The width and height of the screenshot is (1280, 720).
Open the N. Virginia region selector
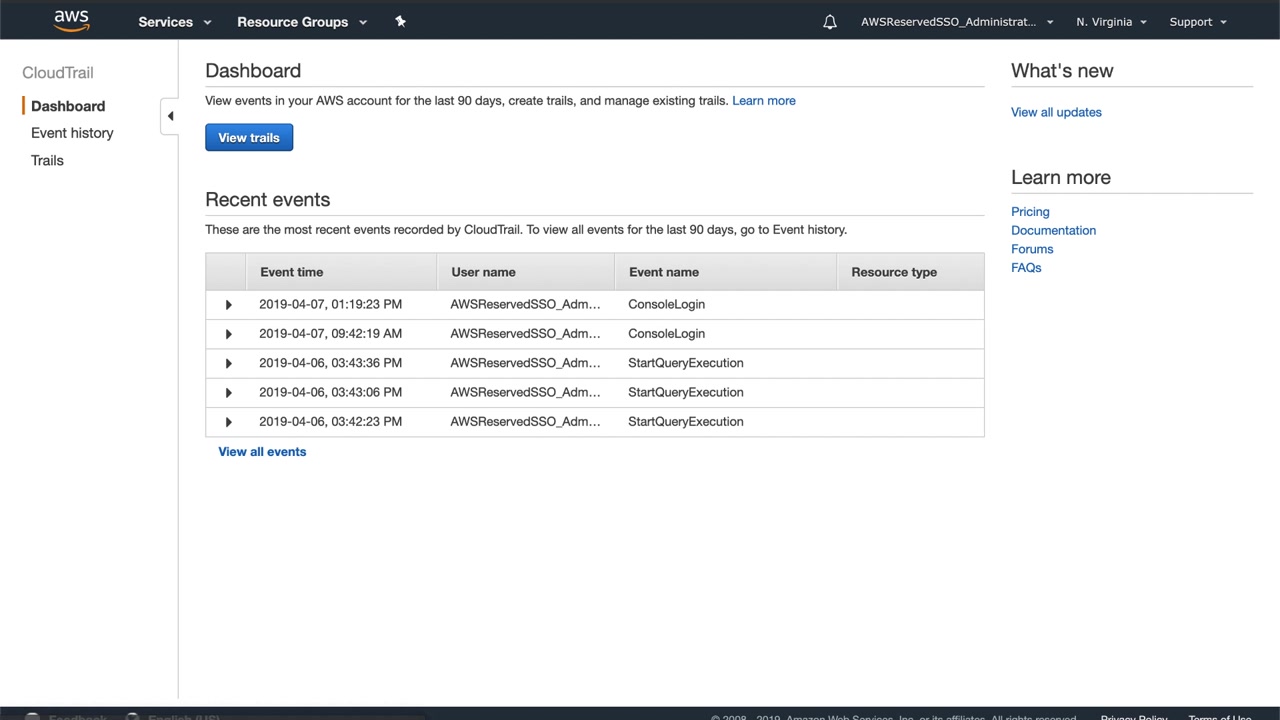(x=1110, y=21)
